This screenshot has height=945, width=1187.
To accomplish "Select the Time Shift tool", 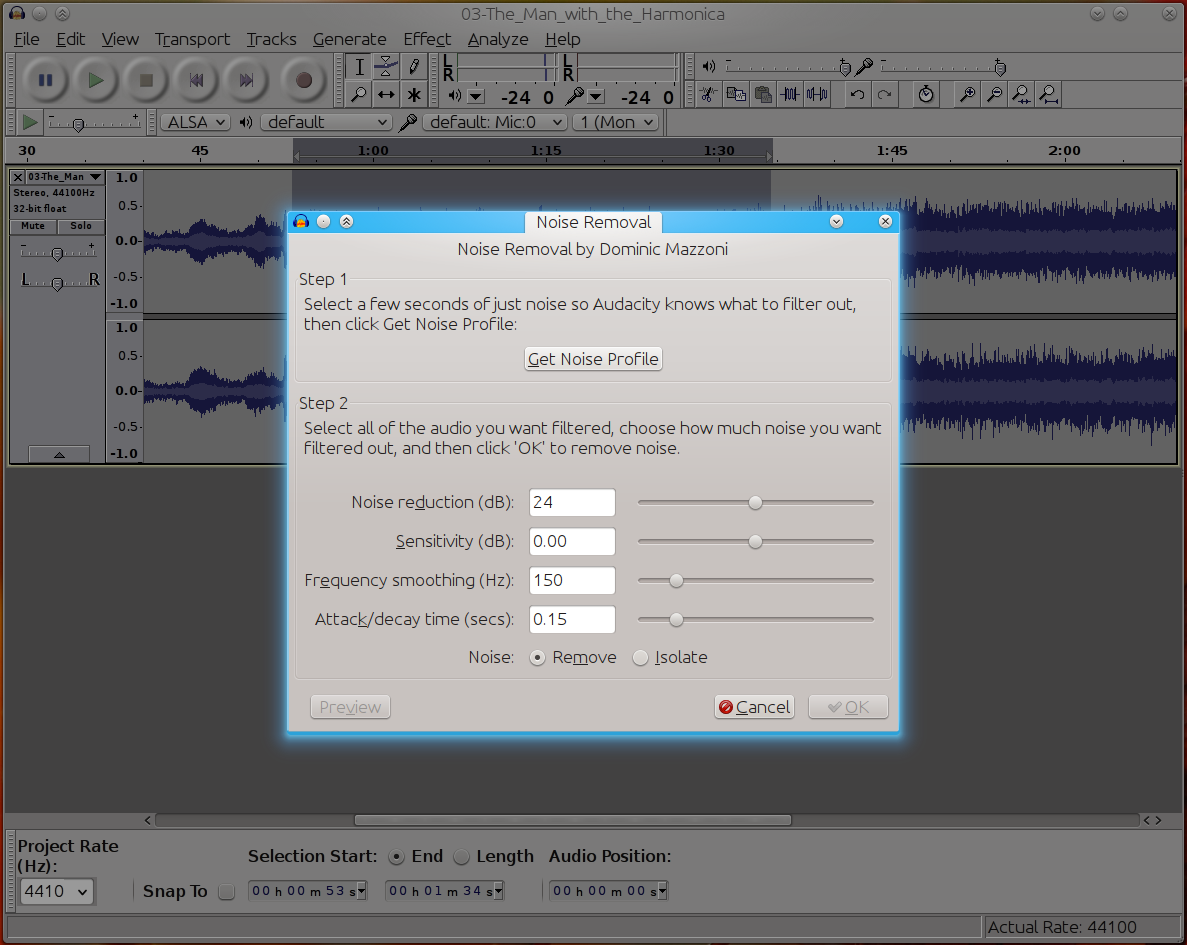I will (x=386, y=95).
